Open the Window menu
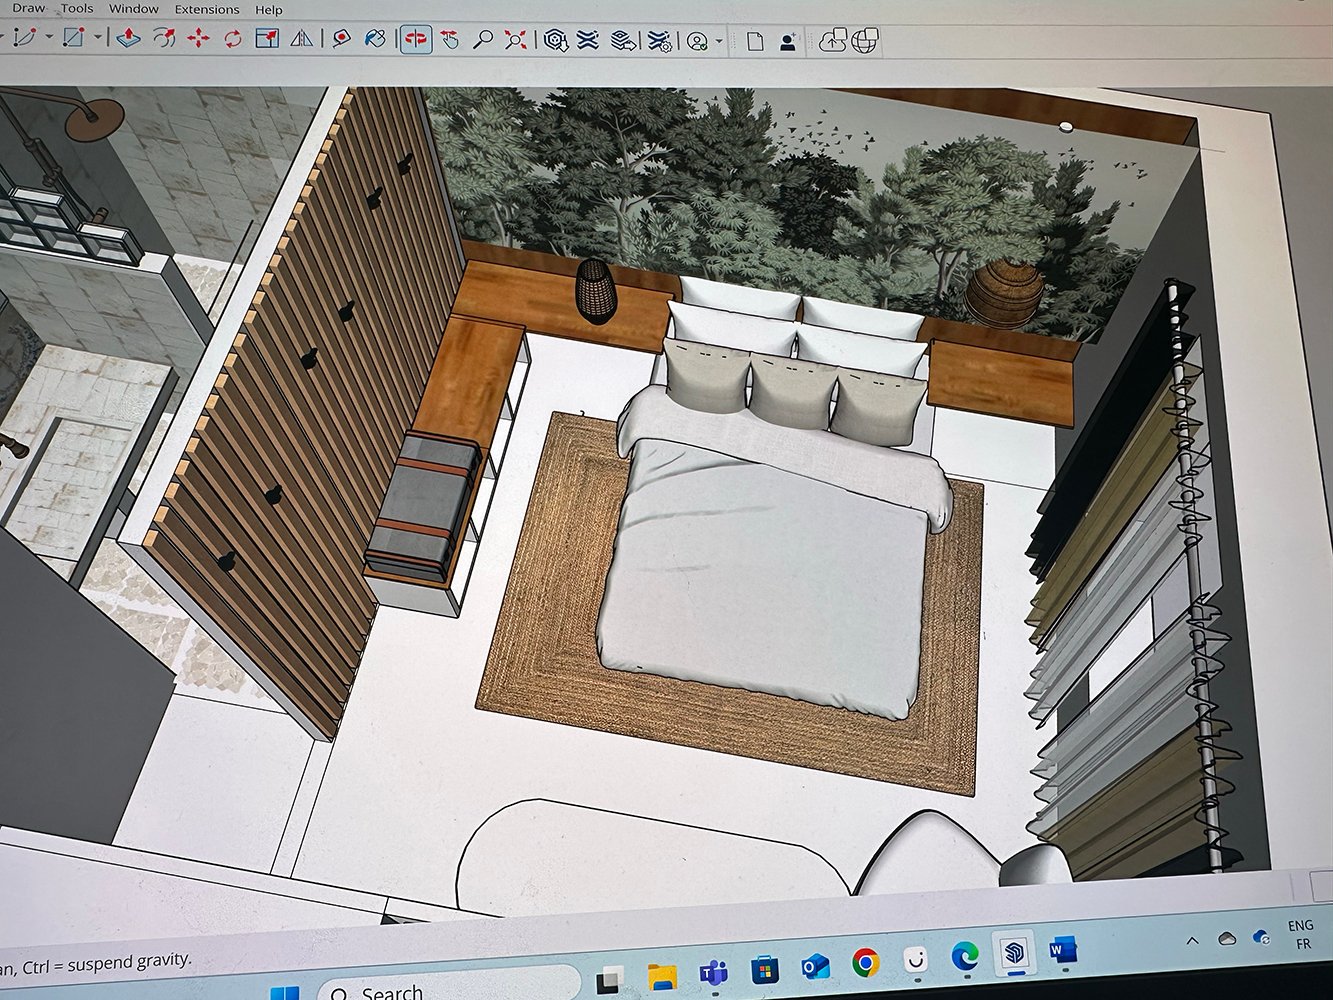The width and height of the screenshot is (1333, 1000). pos(133,9)
